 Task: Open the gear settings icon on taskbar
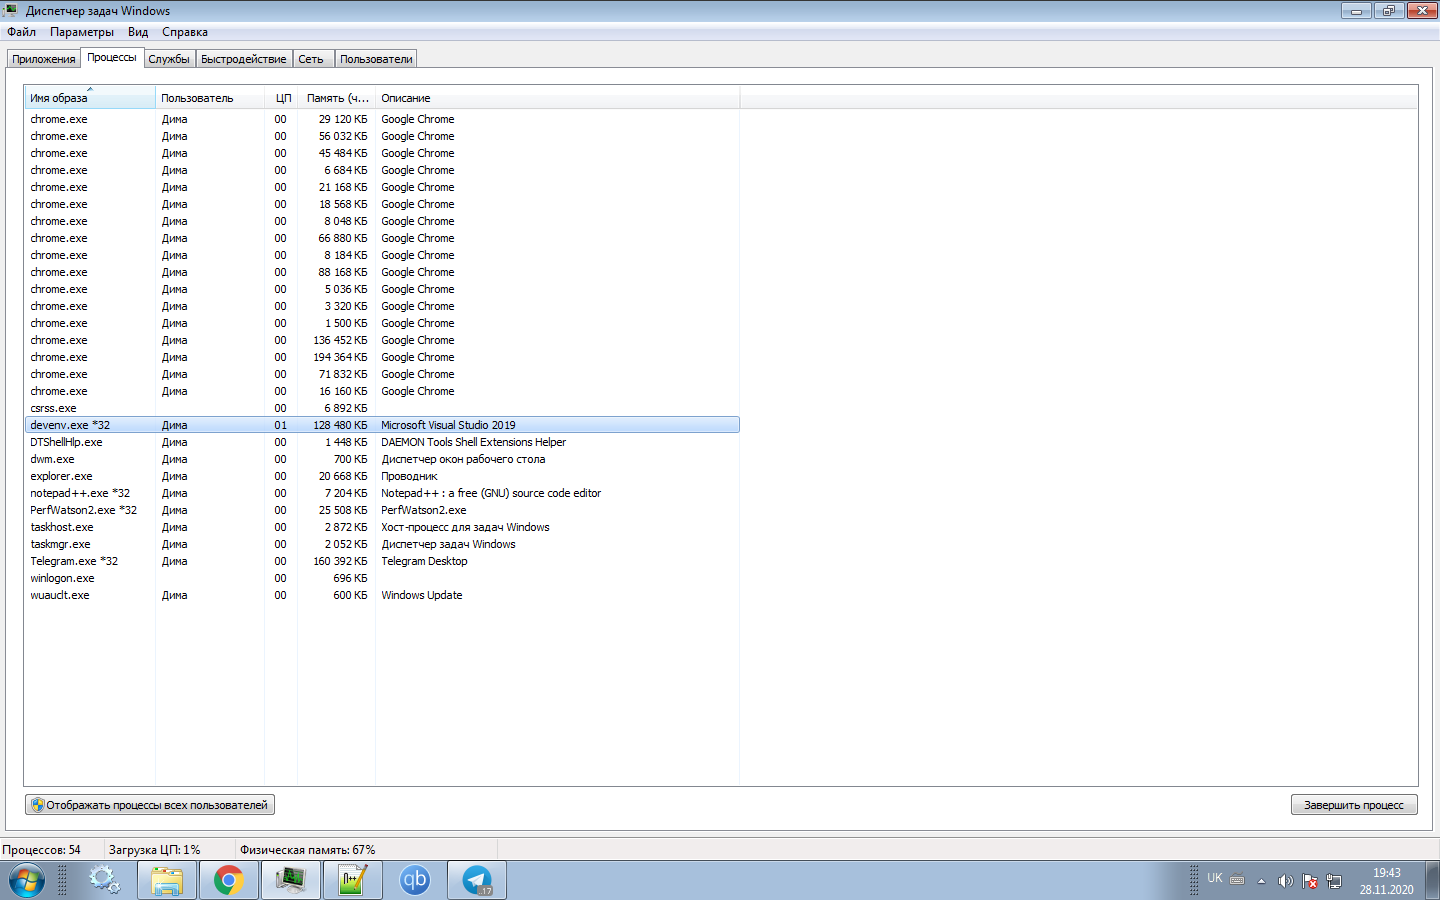click(104, 881)
